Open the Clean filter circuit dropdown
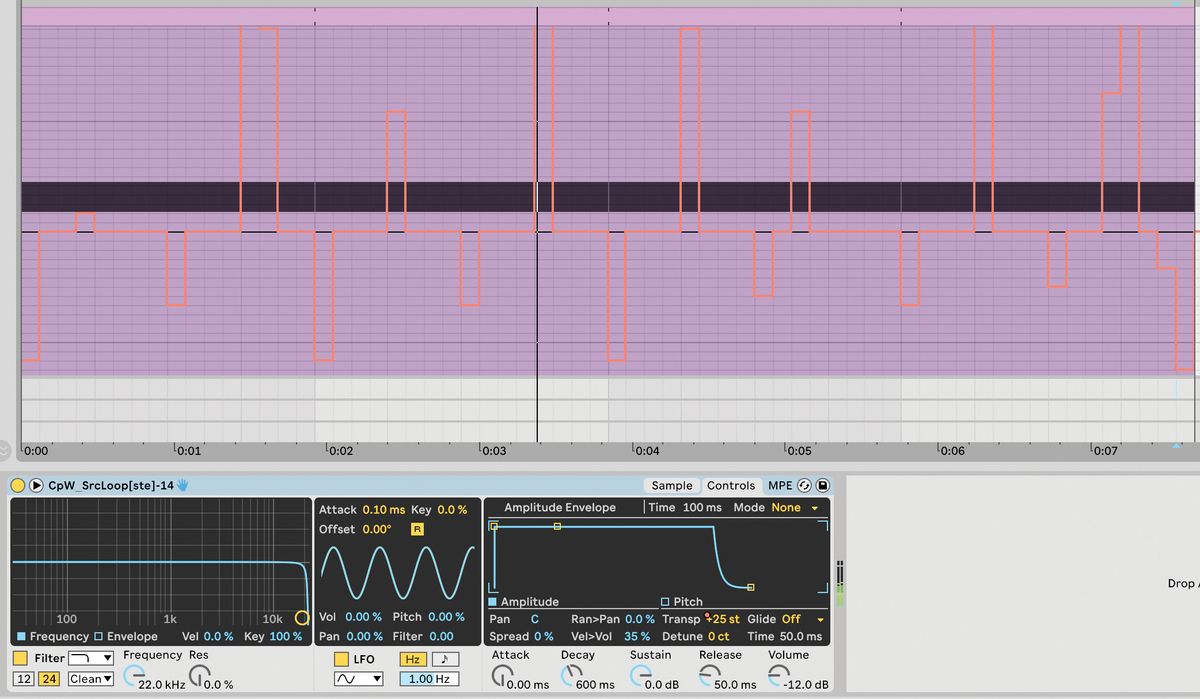This screenshot has width=1200, height=699. tap(91, 679)
